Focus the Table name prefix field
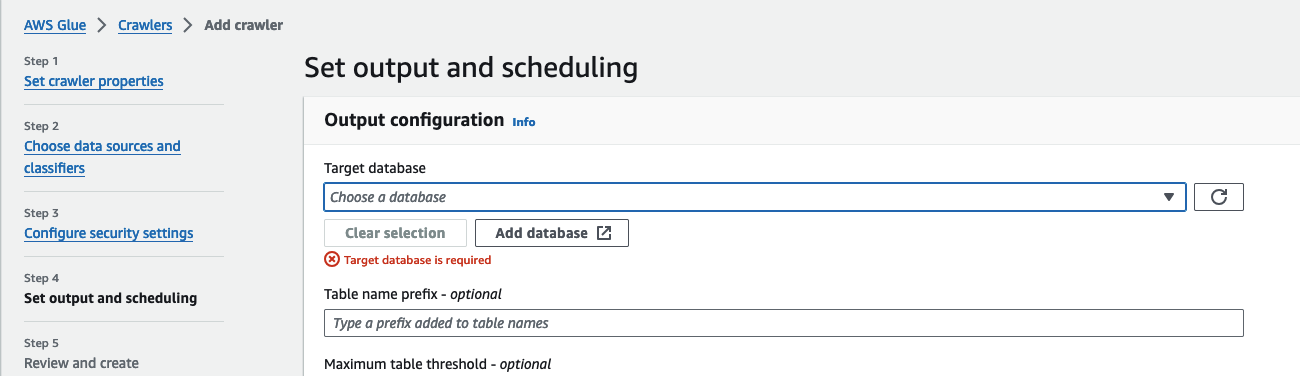Viewport: 1300px width, 376px height. click(x=783, y=323)
